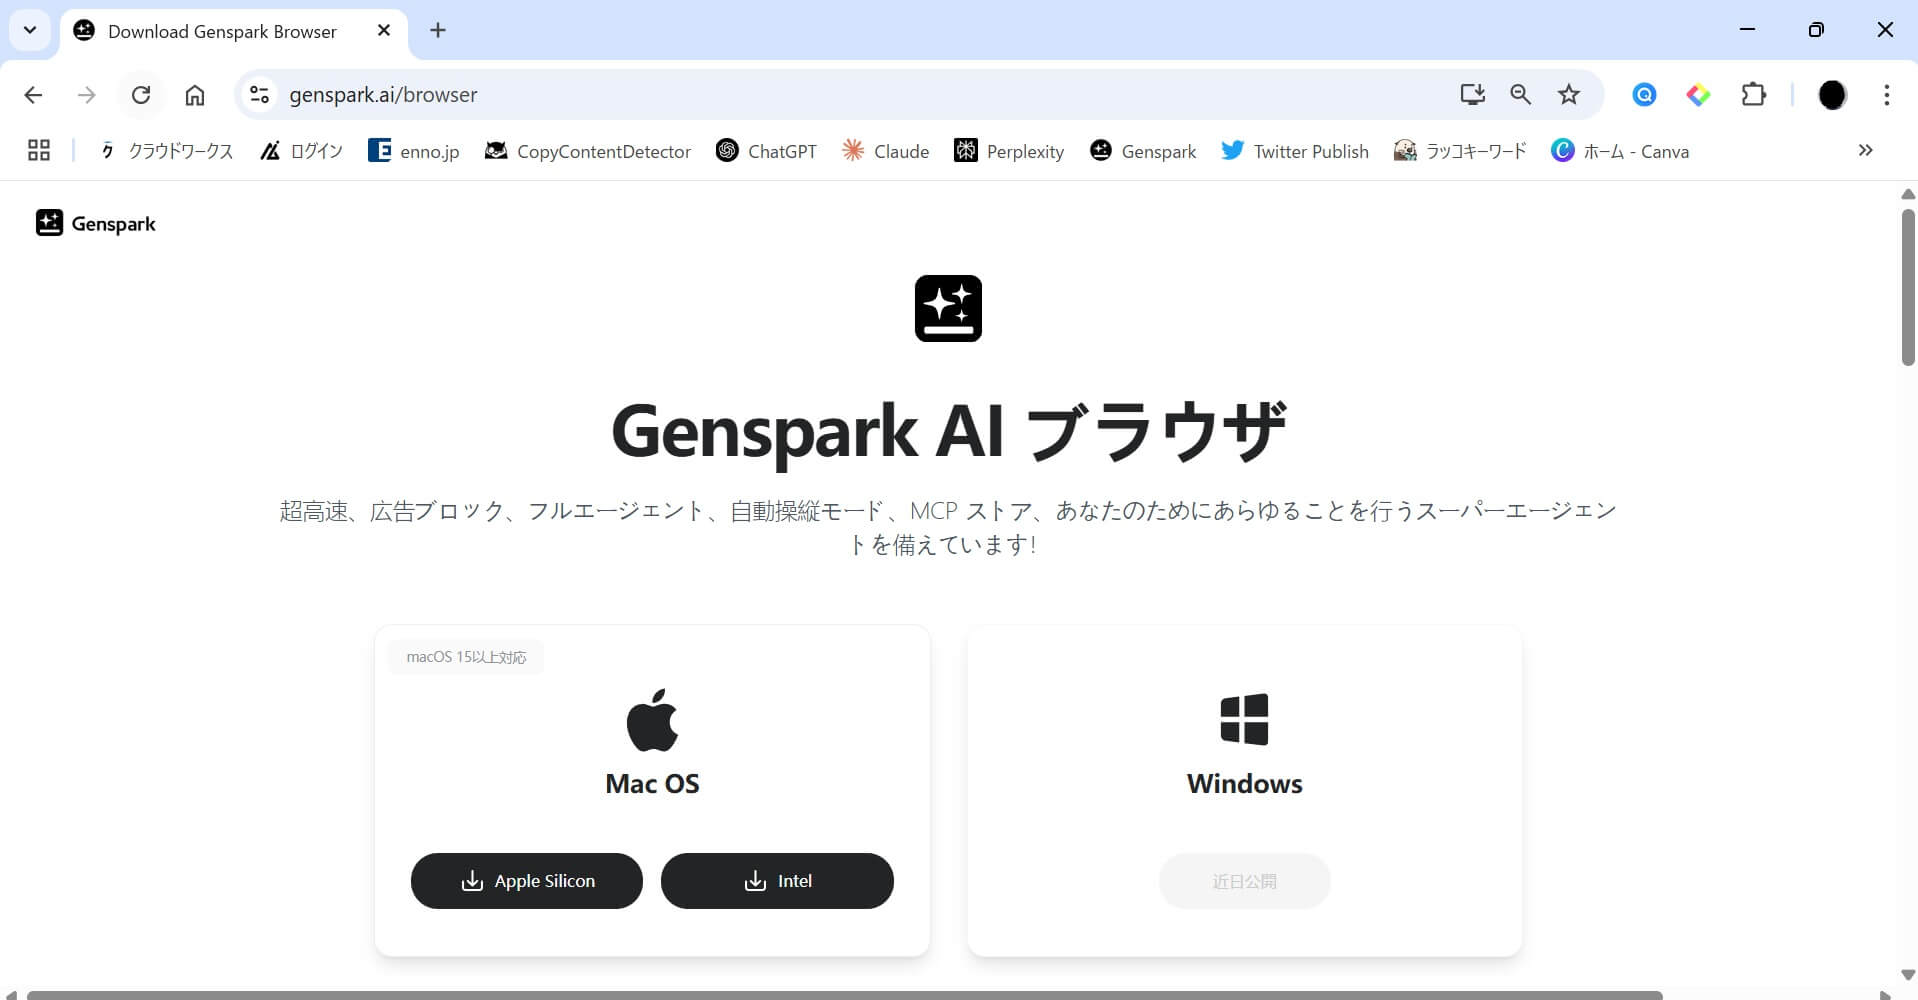Open a new tab with plus button
Screen dimensions: 1918x1000
pos(438,30)
